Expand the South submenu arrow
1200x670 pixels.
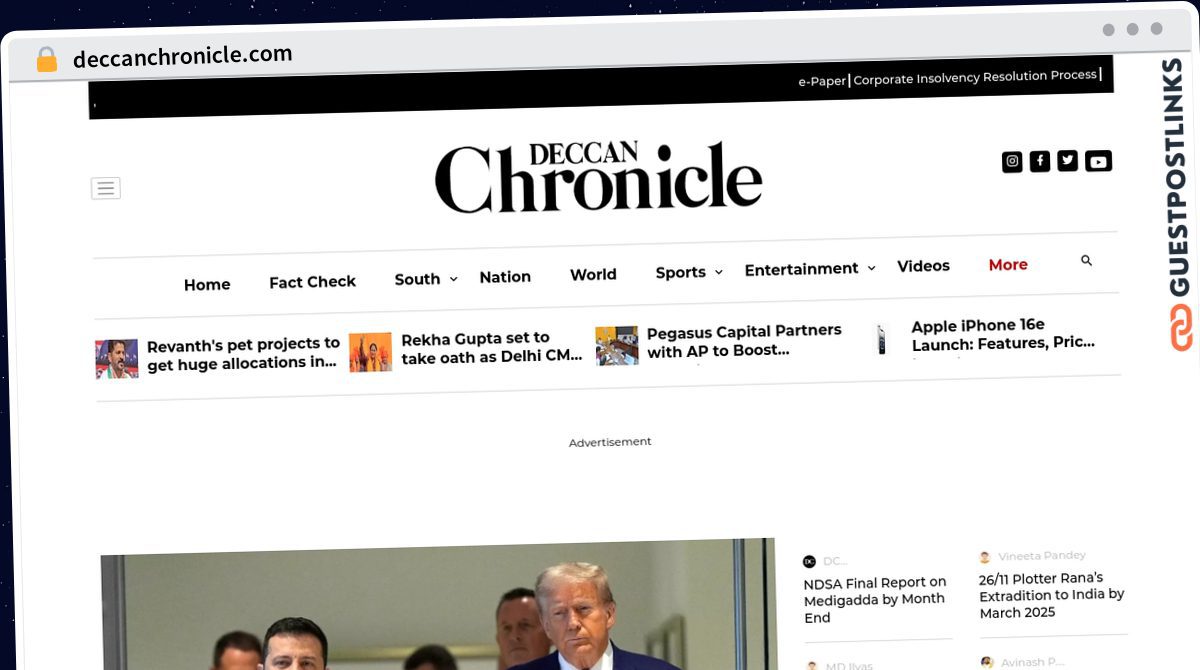(453, 279)
